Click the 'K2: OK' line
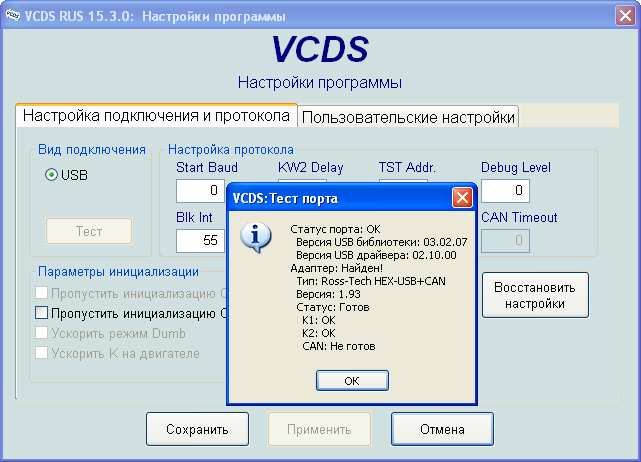The width and height of the screenshot is (641, 462). tap(319, 333)
